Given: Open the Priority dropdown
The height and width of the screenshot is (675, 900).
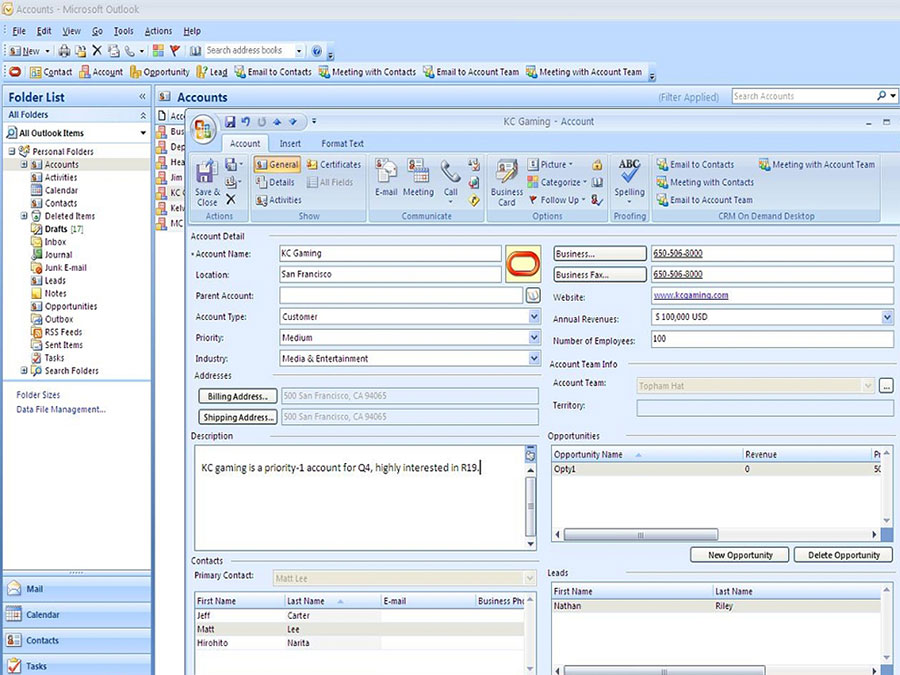Looking at the screenshot, I should (534, 338).
